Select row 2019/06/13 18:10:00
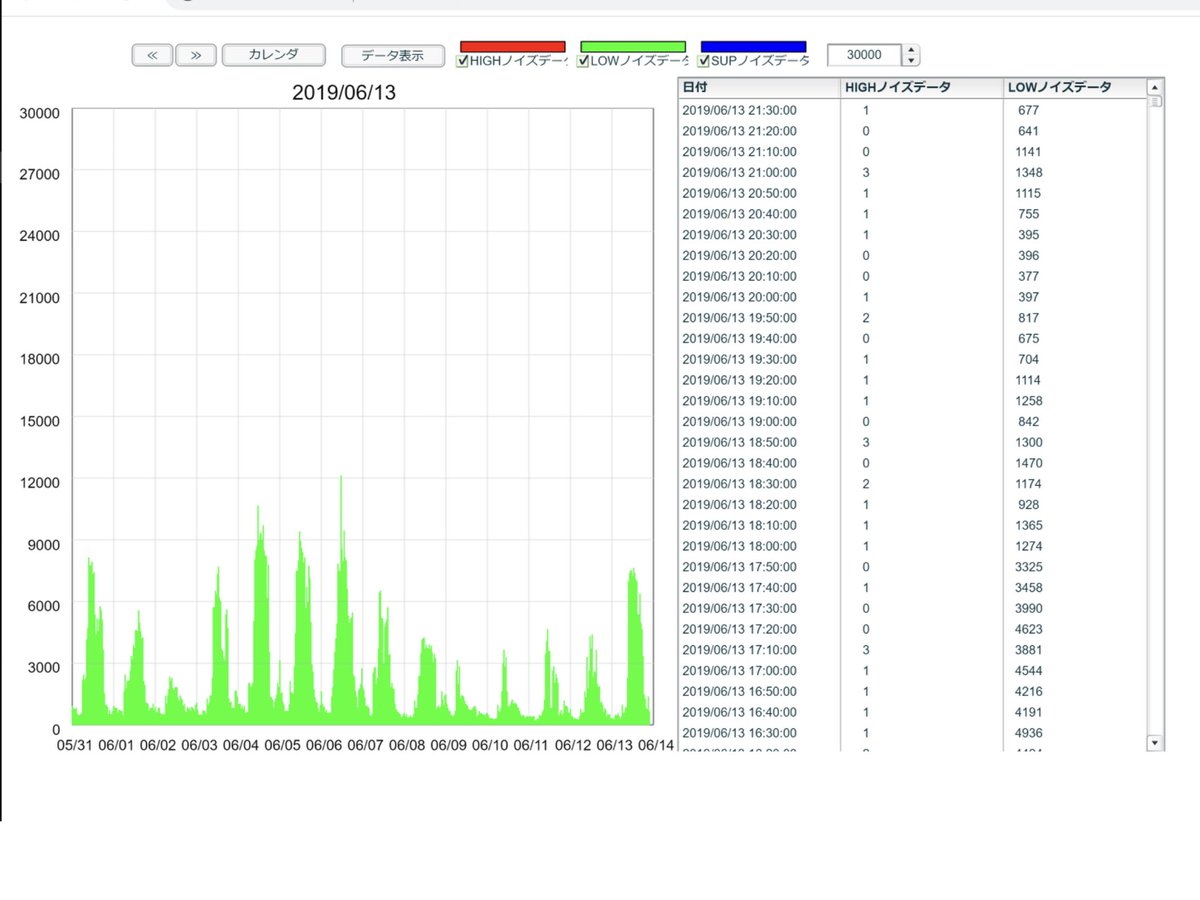The width and height of the screenshot is (1200, 900). [912, 525]
